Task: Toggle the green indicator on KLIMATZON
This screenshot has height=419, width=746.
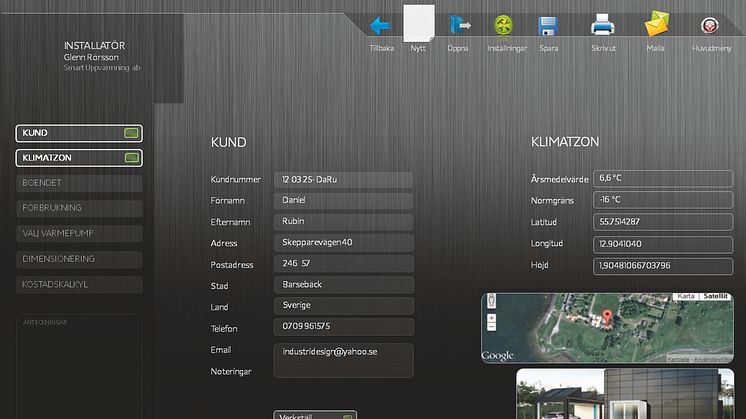Action: (132, 158)
